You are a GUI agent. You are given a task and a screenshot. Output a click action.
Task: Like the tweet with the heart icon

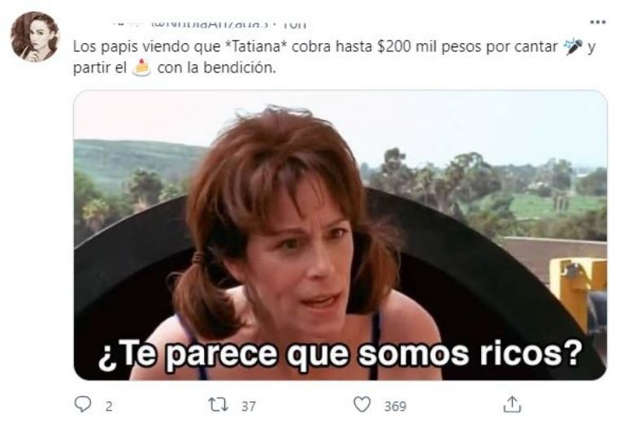click(x=362, y=404)
